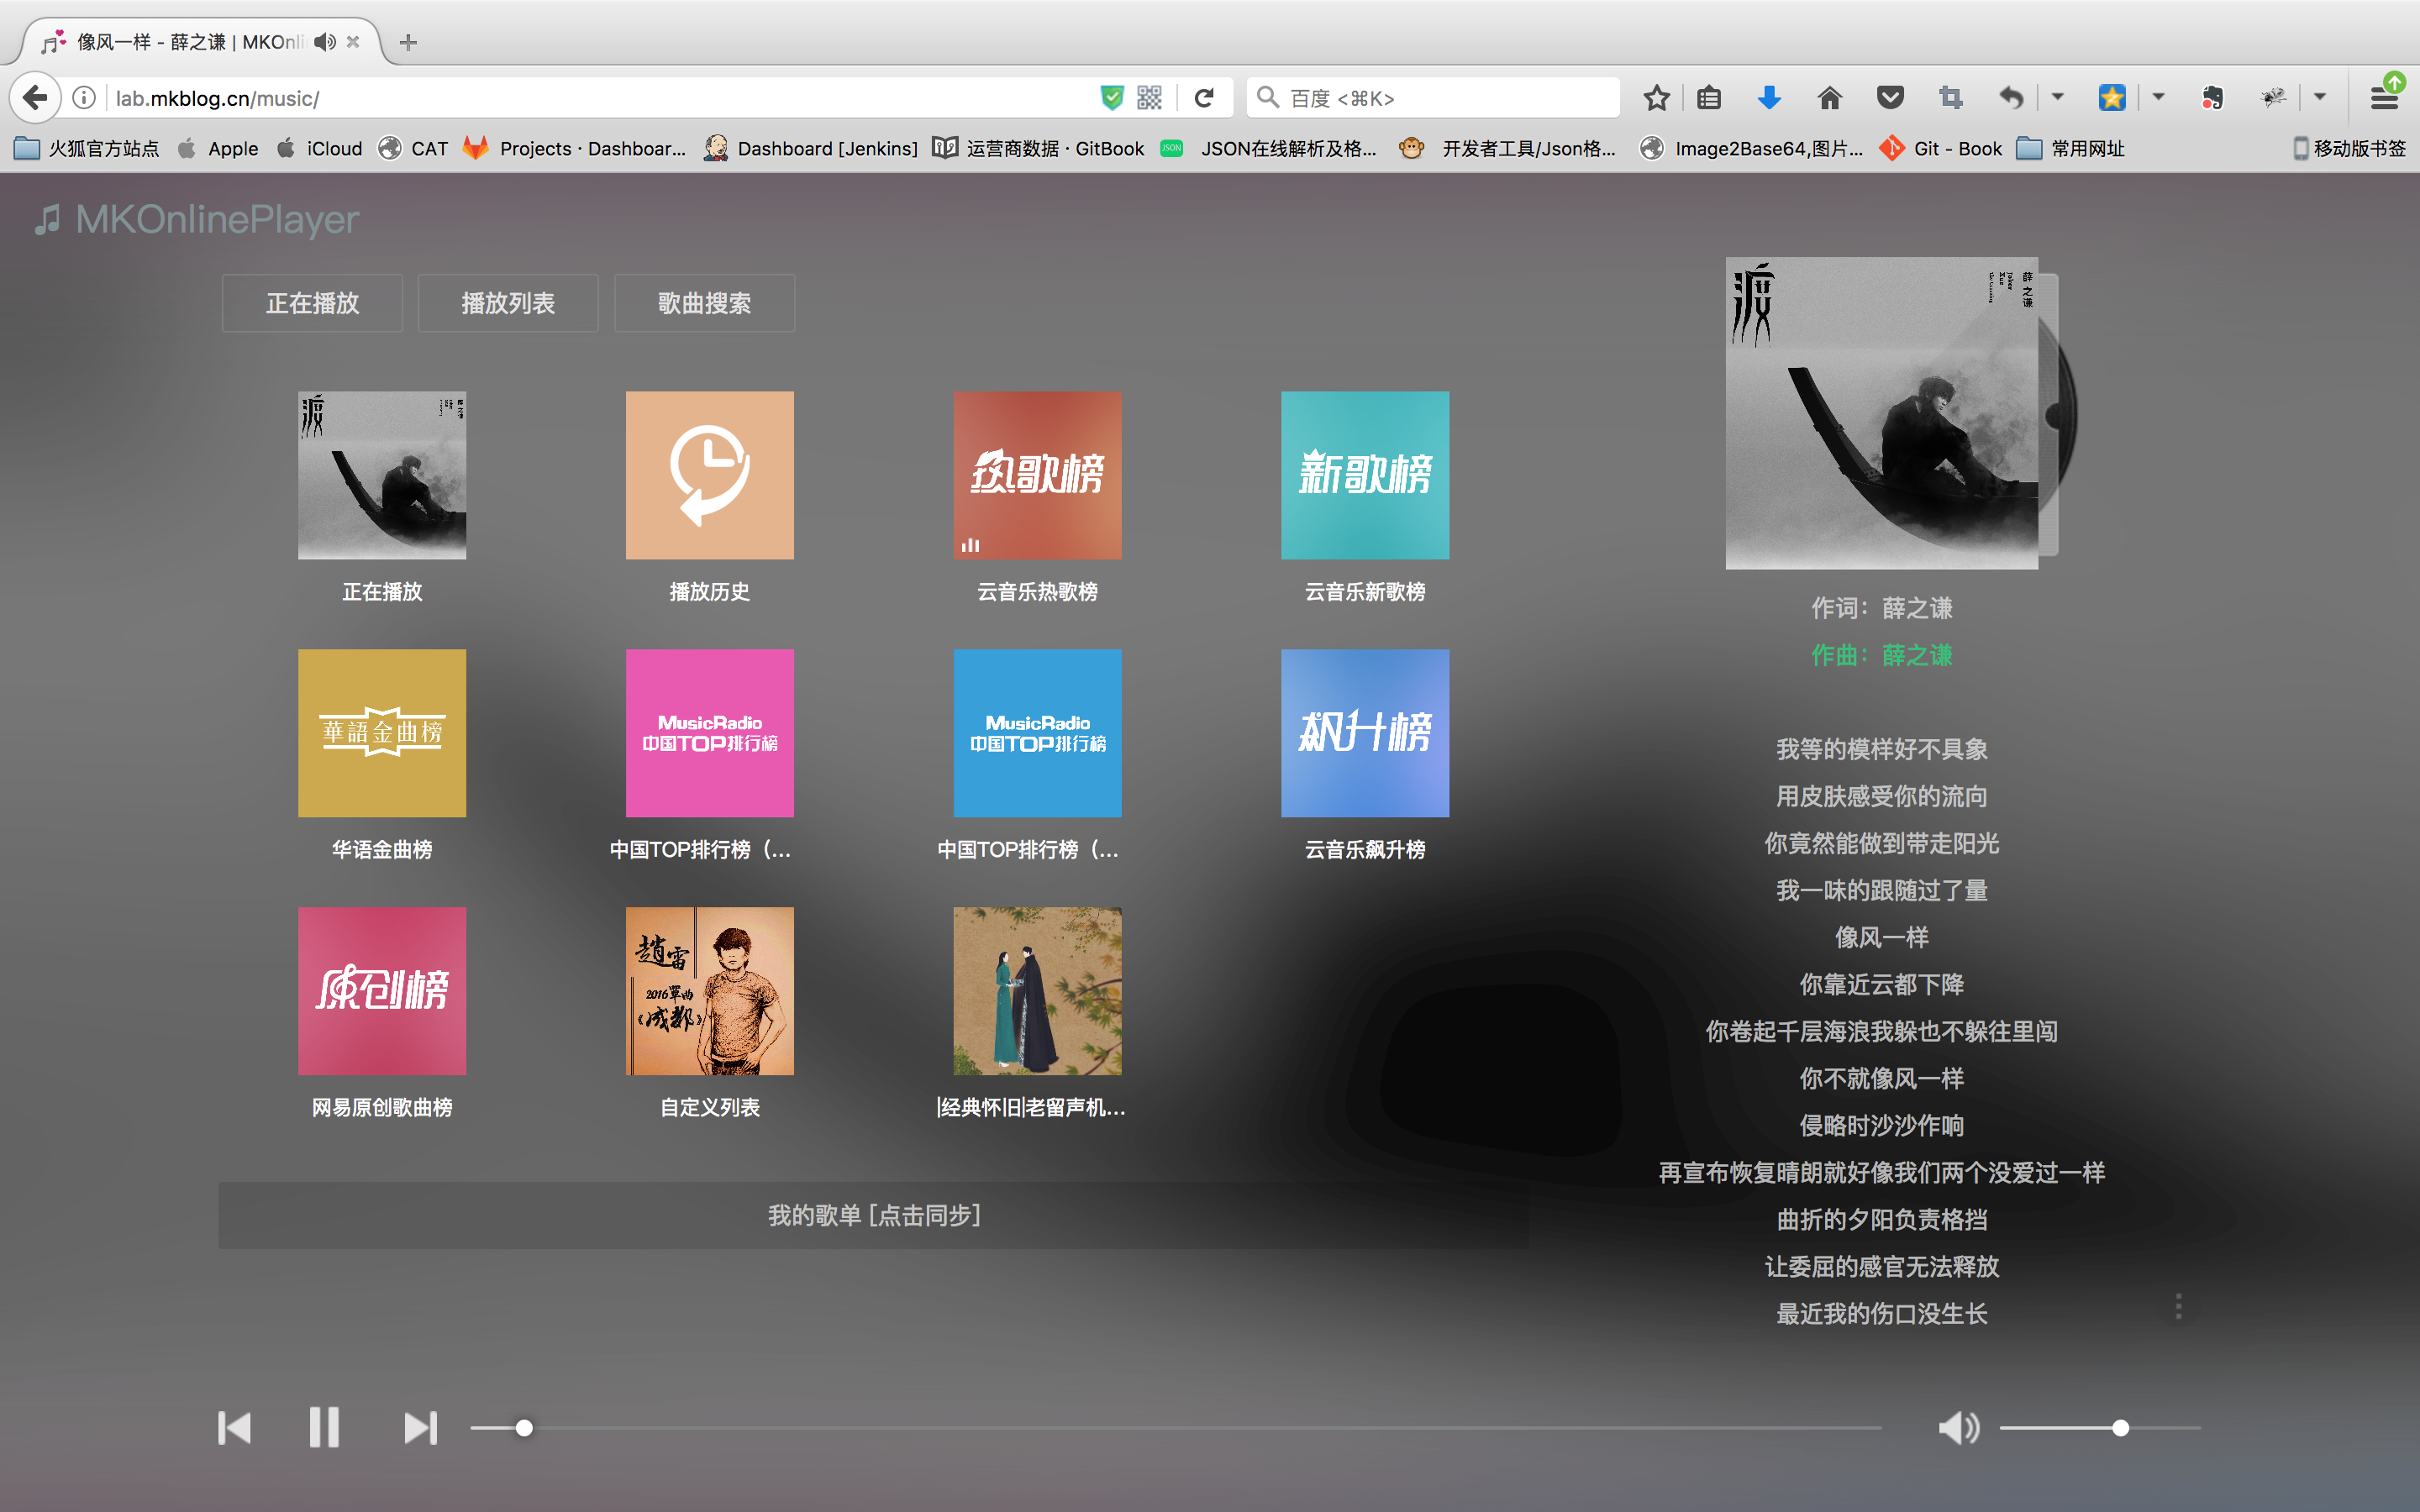Pause the currently playing song
The height and width of the screenshot is (1512, 2420).
pos(323,1427)
